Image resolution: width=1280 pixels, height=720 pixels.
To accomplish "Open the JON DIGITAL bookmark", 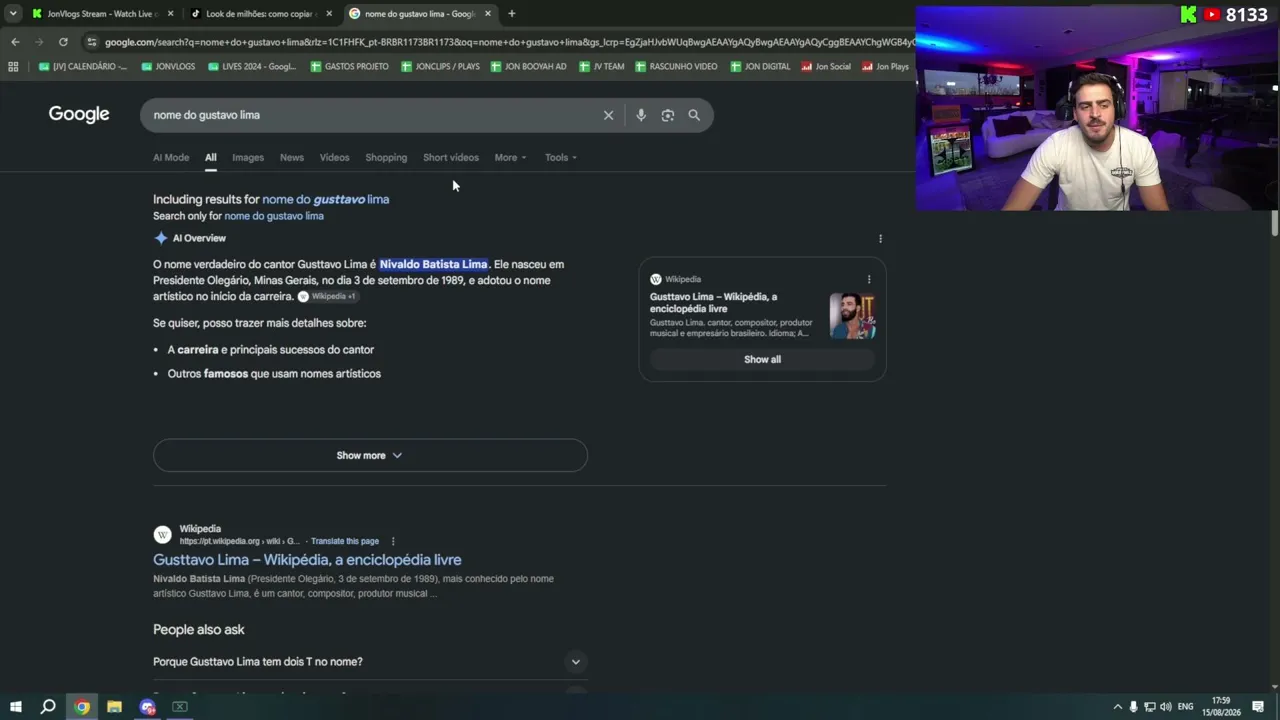I will click(x=760, y=67).
